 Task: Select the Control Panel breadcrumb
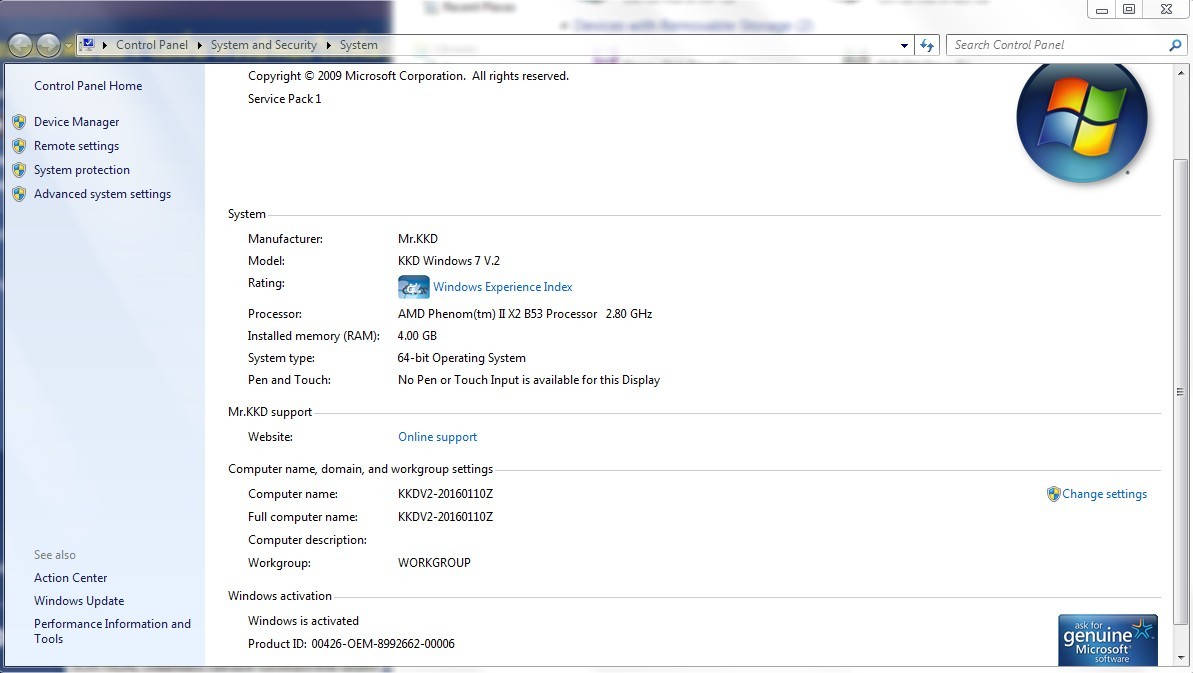point(151,45)
